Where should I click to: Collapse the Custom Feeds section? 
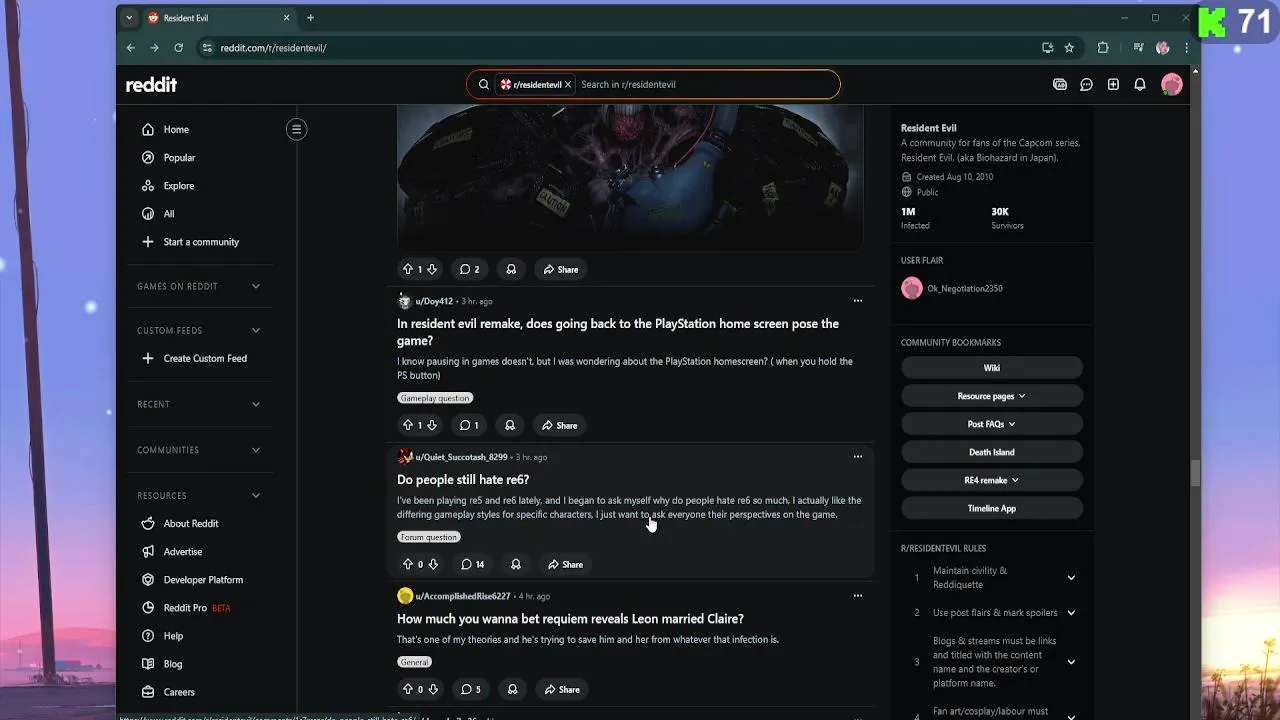256,330
